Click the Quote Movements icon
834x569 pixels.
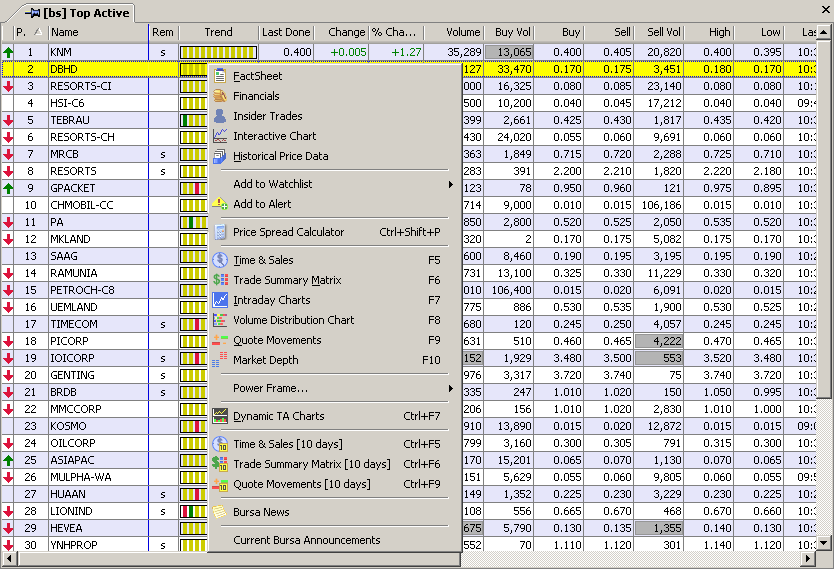tap(220, 340)
